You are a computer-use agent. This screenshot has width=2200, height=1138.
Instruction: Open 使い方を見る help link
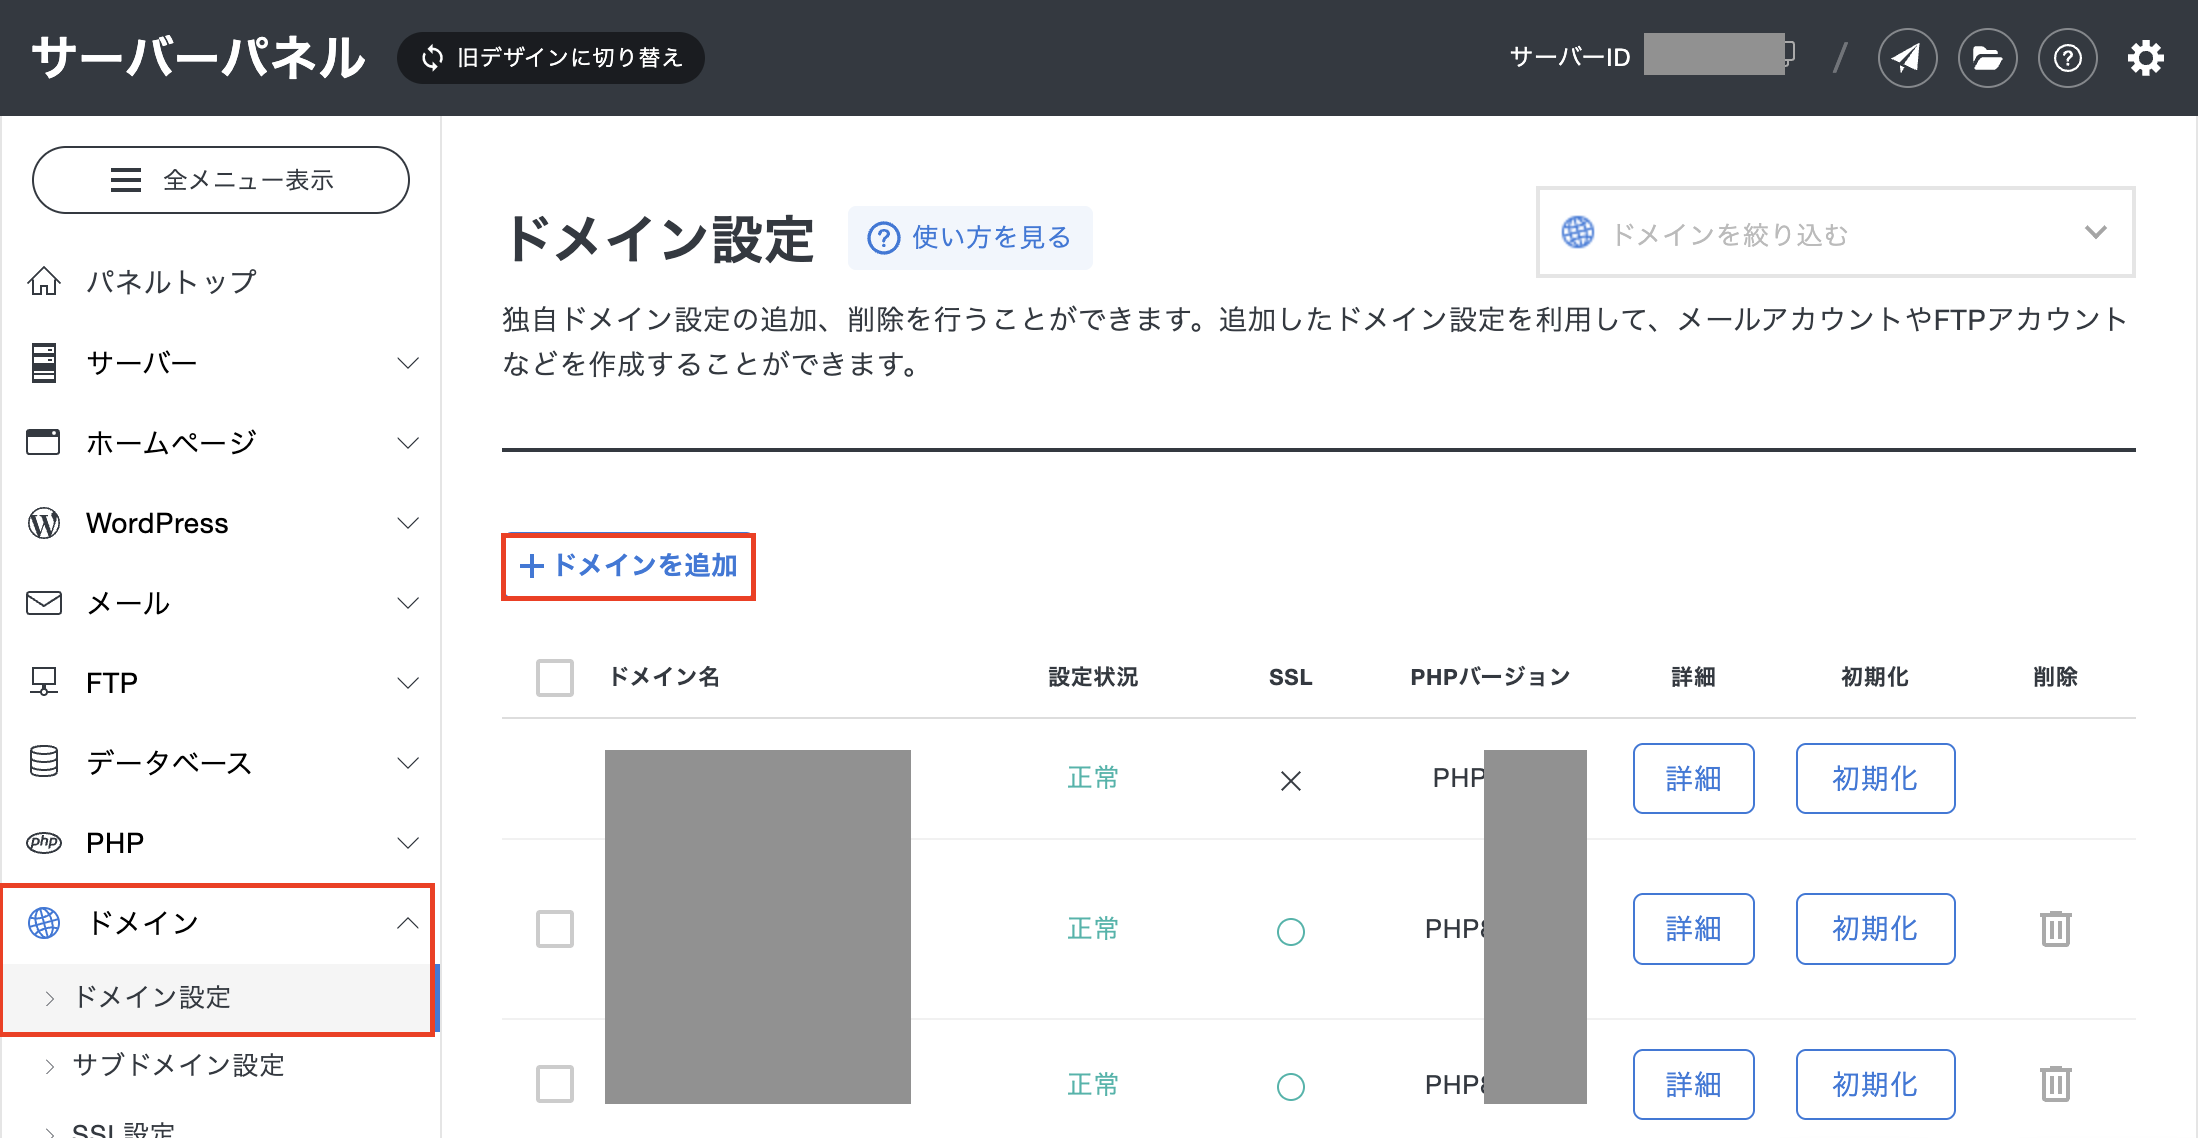pos(970,238)
